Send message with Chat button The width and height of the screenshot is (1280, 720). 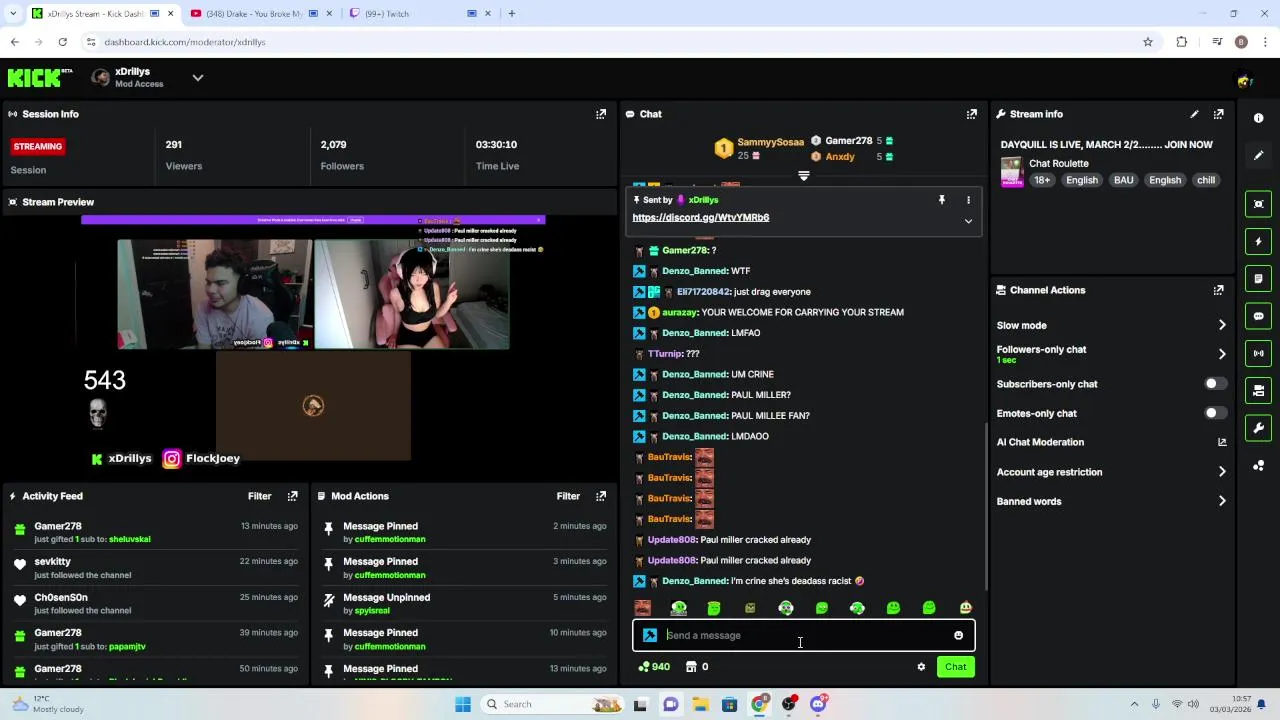click(x=955, y=667)
